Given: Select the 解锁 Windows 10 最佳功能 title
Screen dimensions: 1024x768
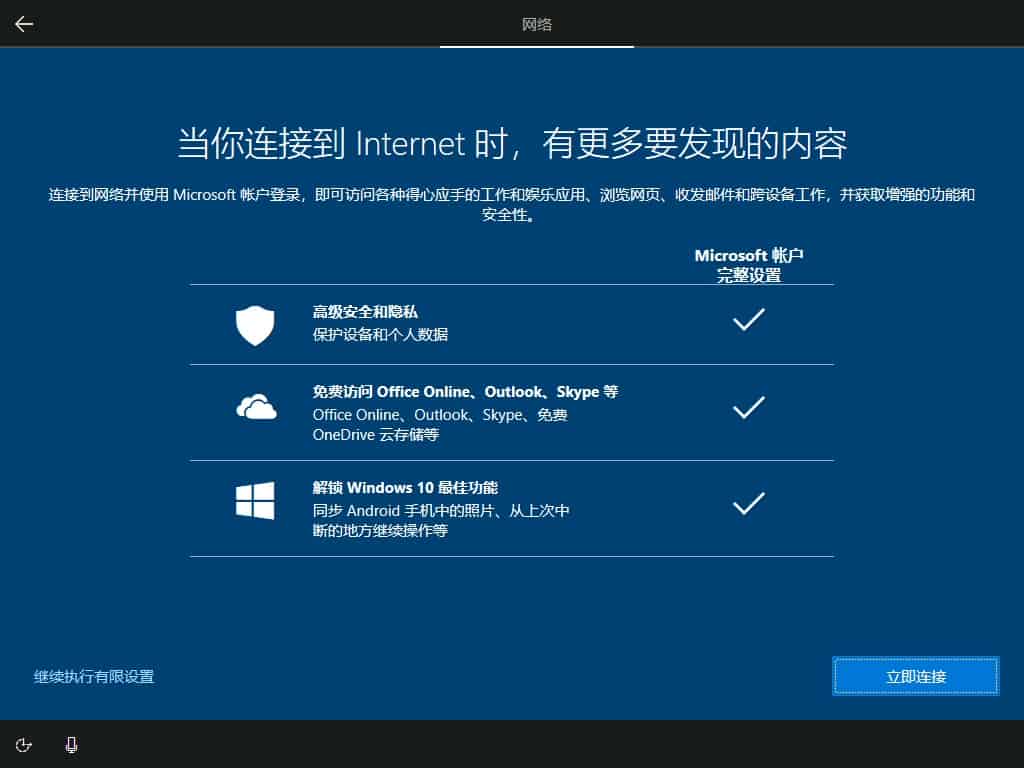Looking at the screenshot, I should 405,488.
